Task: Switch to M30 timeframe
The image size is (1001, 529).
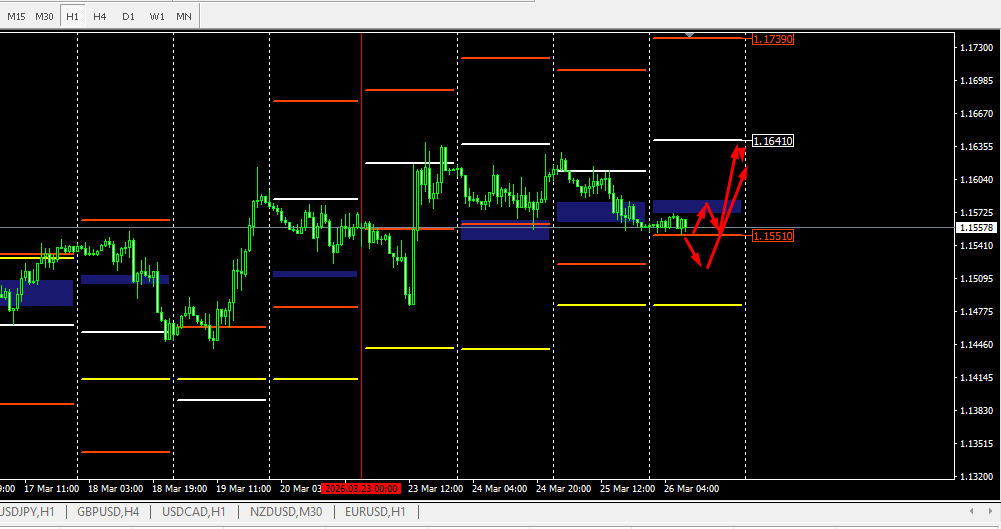Action: [44, 17]
